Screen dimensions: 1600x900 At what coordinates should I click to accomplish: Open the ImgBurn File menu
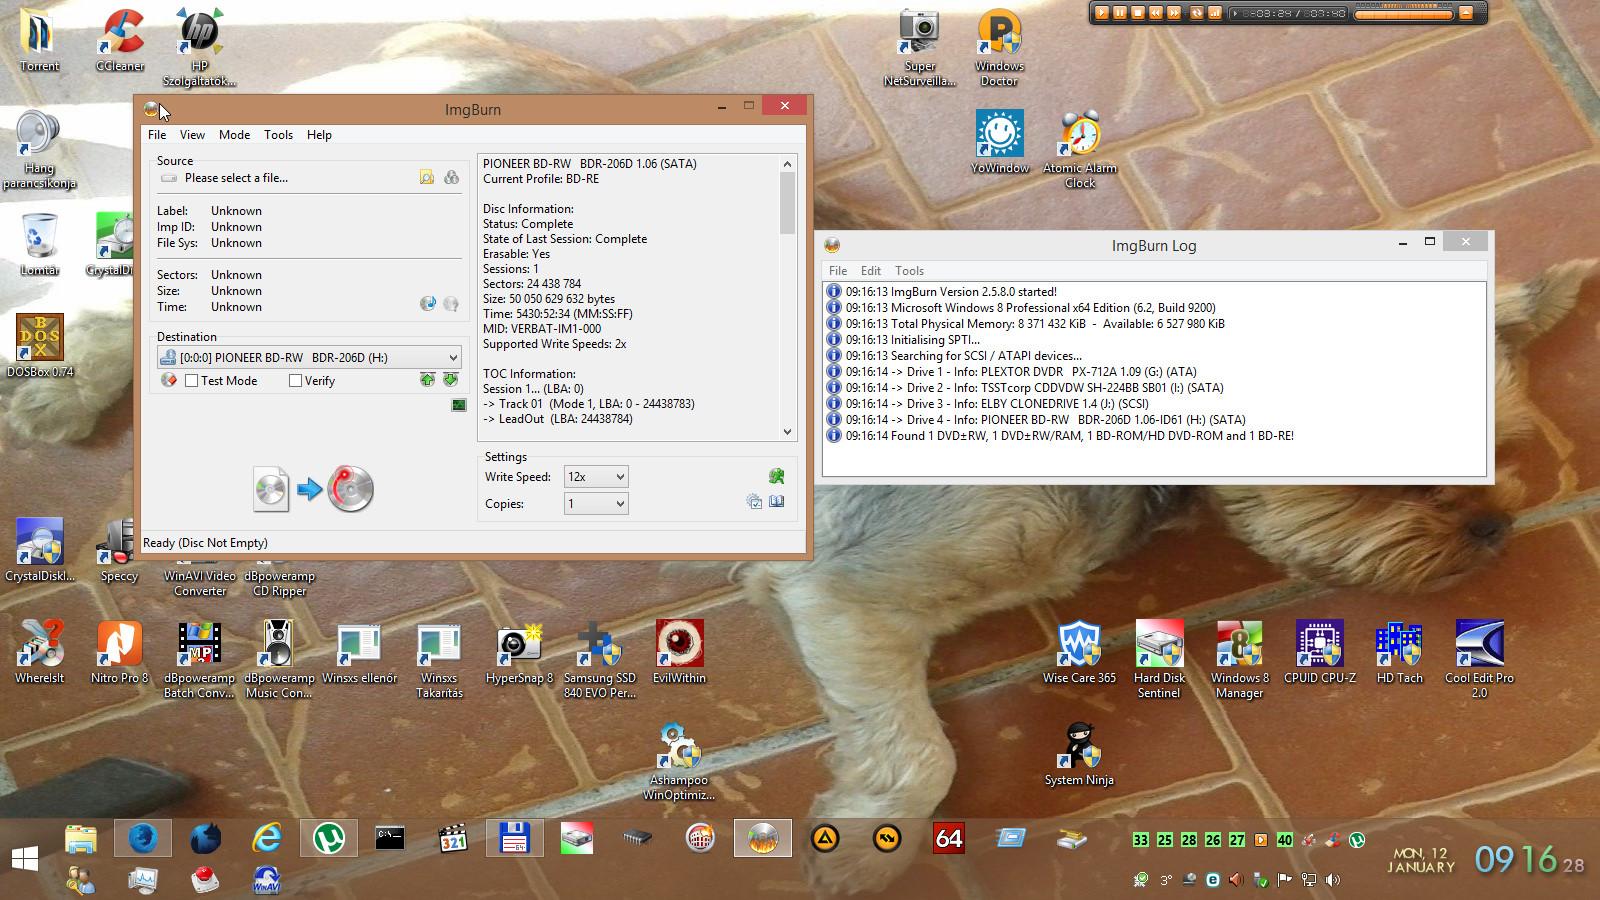(x=157, y=135)
